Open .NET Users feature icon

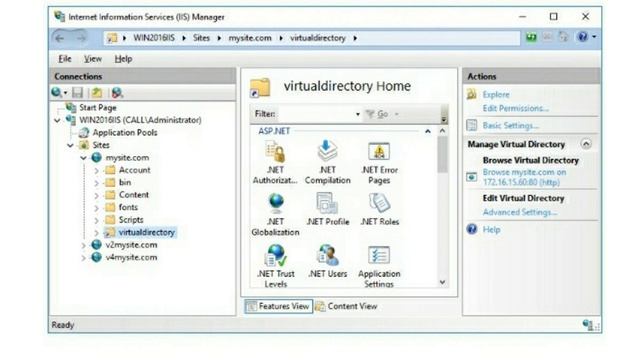(x=327, y=255)
